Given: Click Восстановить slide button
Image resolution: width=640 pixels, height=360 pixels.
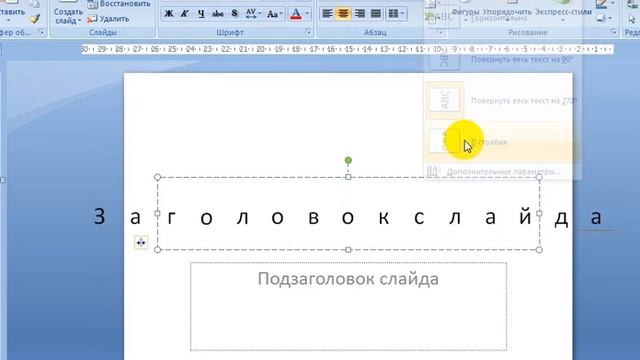Looking at the screenshot, I should click(119, 4).
